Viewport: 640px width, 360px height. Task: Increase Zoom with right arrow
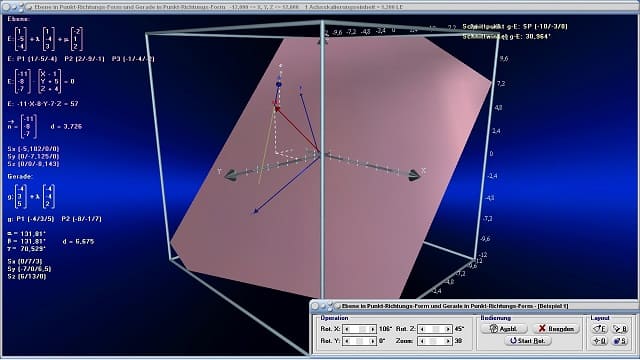point(448,341)
